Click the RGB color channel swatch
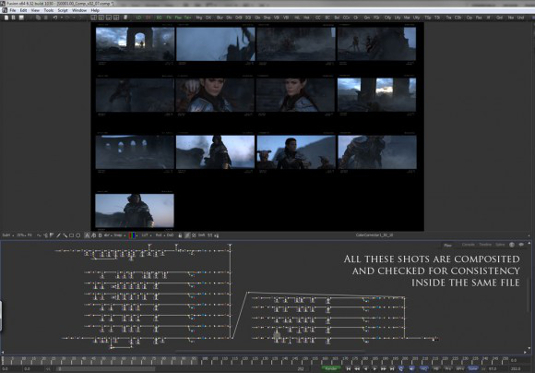Image resolution: width=535 pixels, height=373 pixels. pyautogui.click(x=132, y=235)
